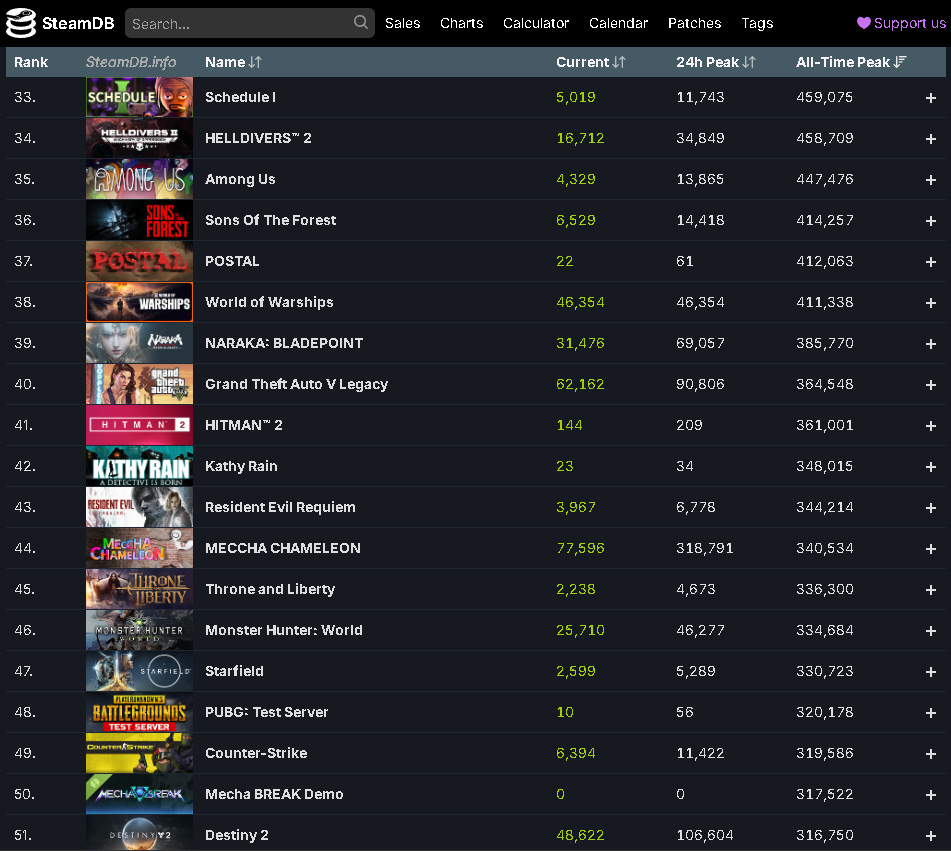Image resolution: width=951 pixels, height=851 pixels.
Task: Open the Tags page
Action: point(757,23)
